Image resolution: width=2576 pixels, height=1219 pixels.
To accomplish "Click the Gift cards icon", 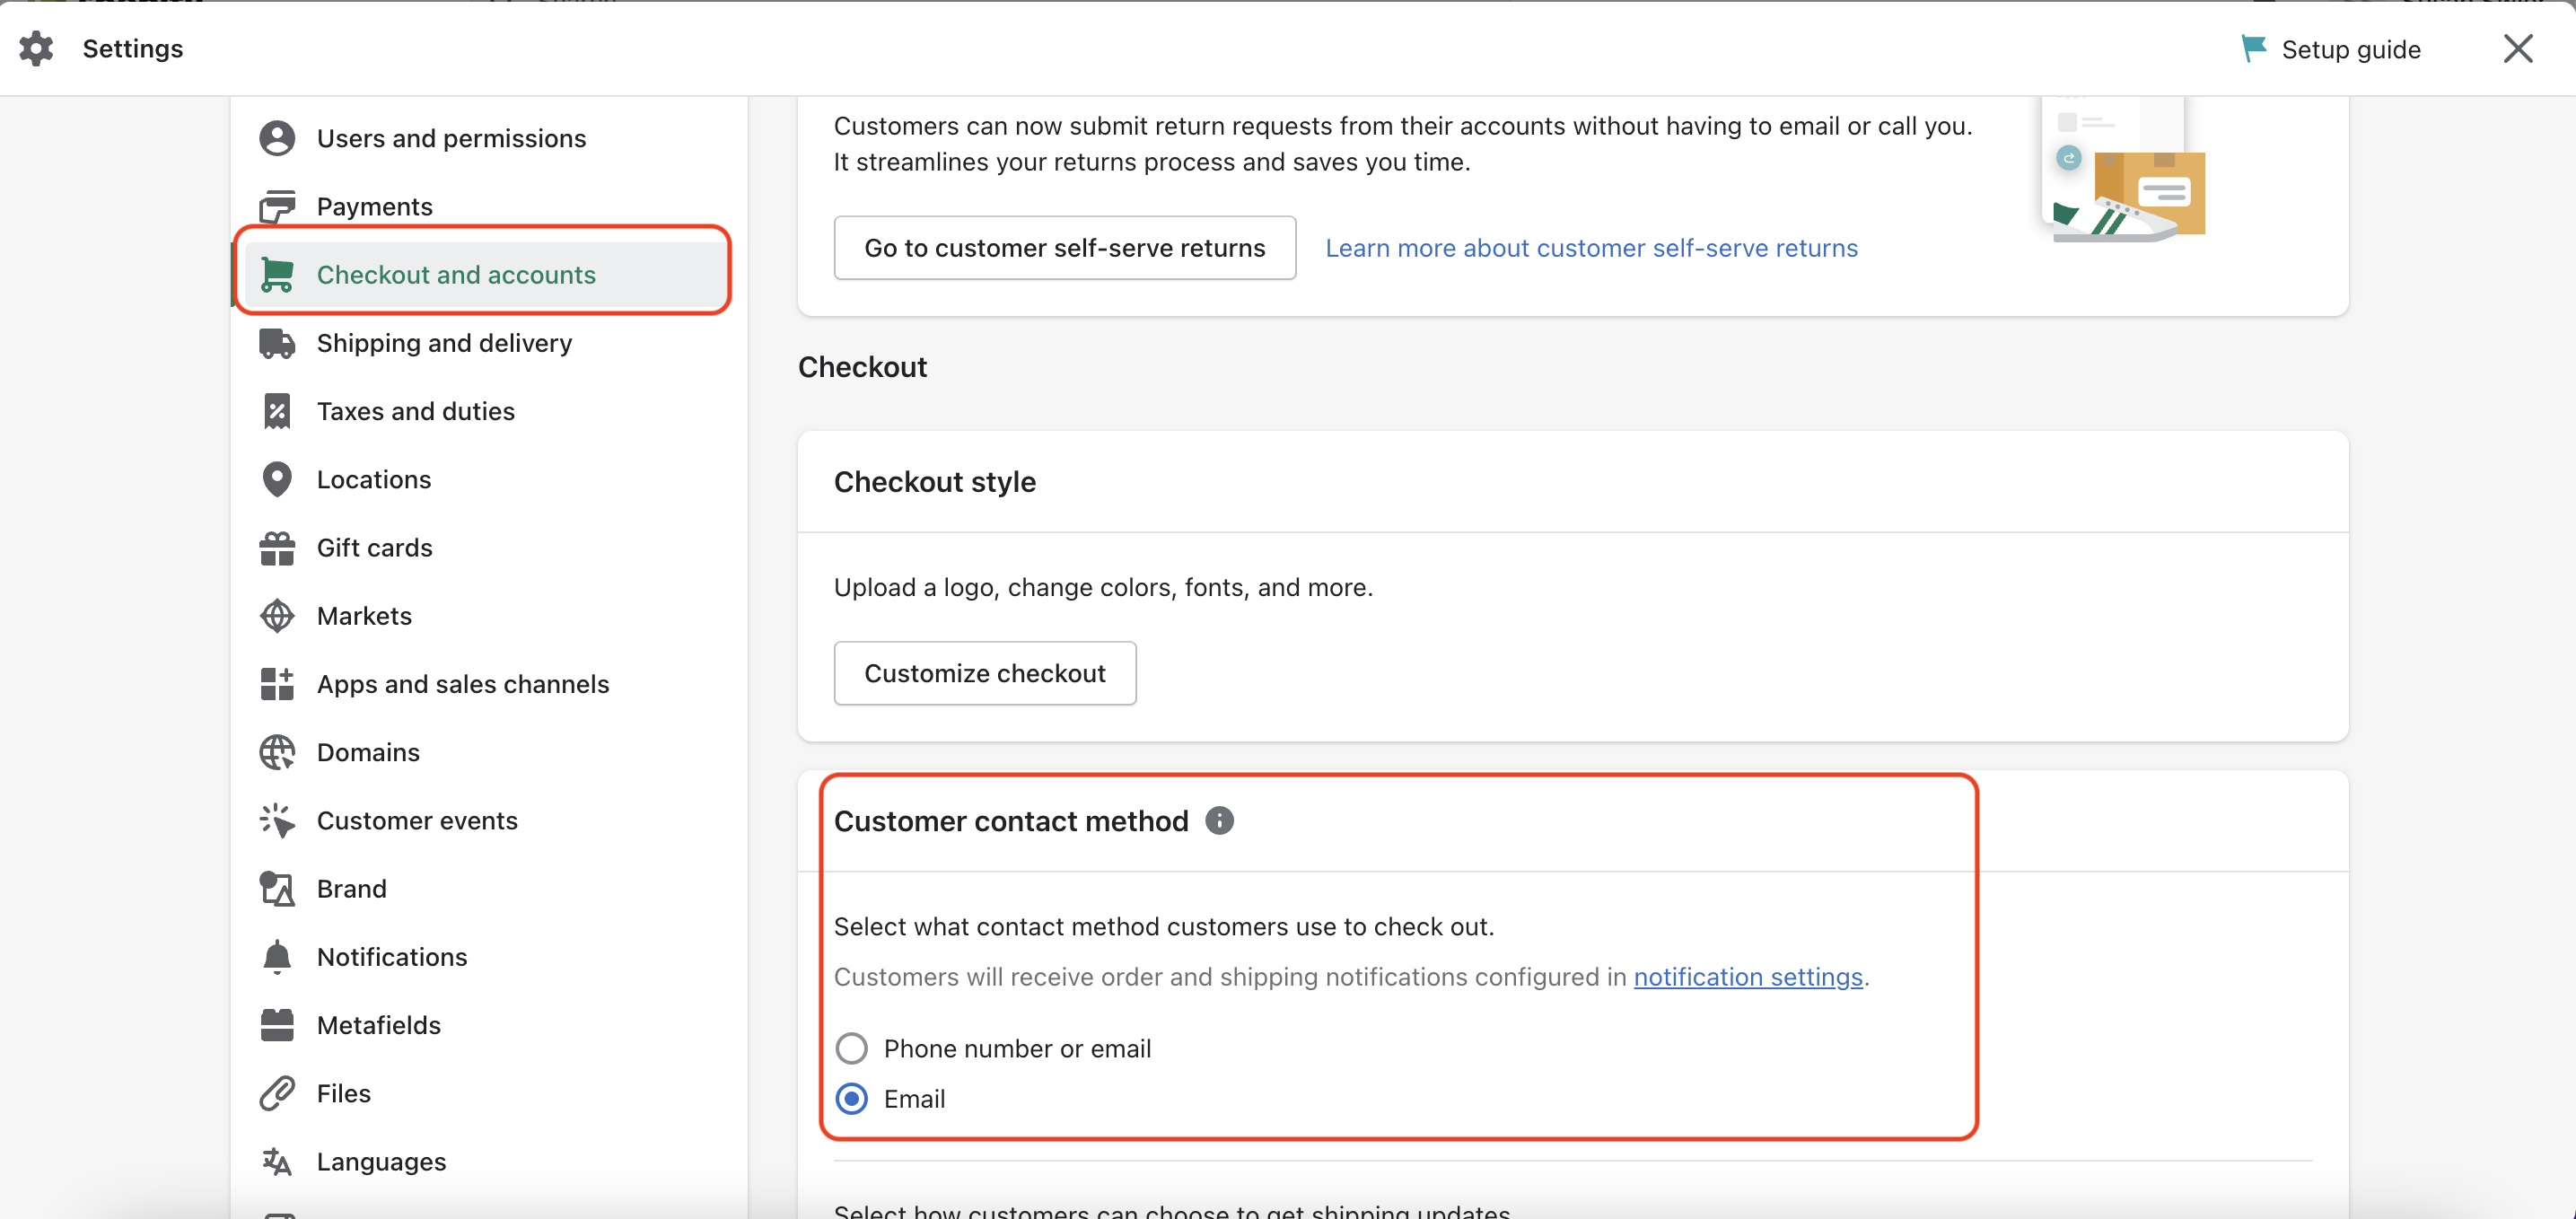I will click(x=276, y=546).
